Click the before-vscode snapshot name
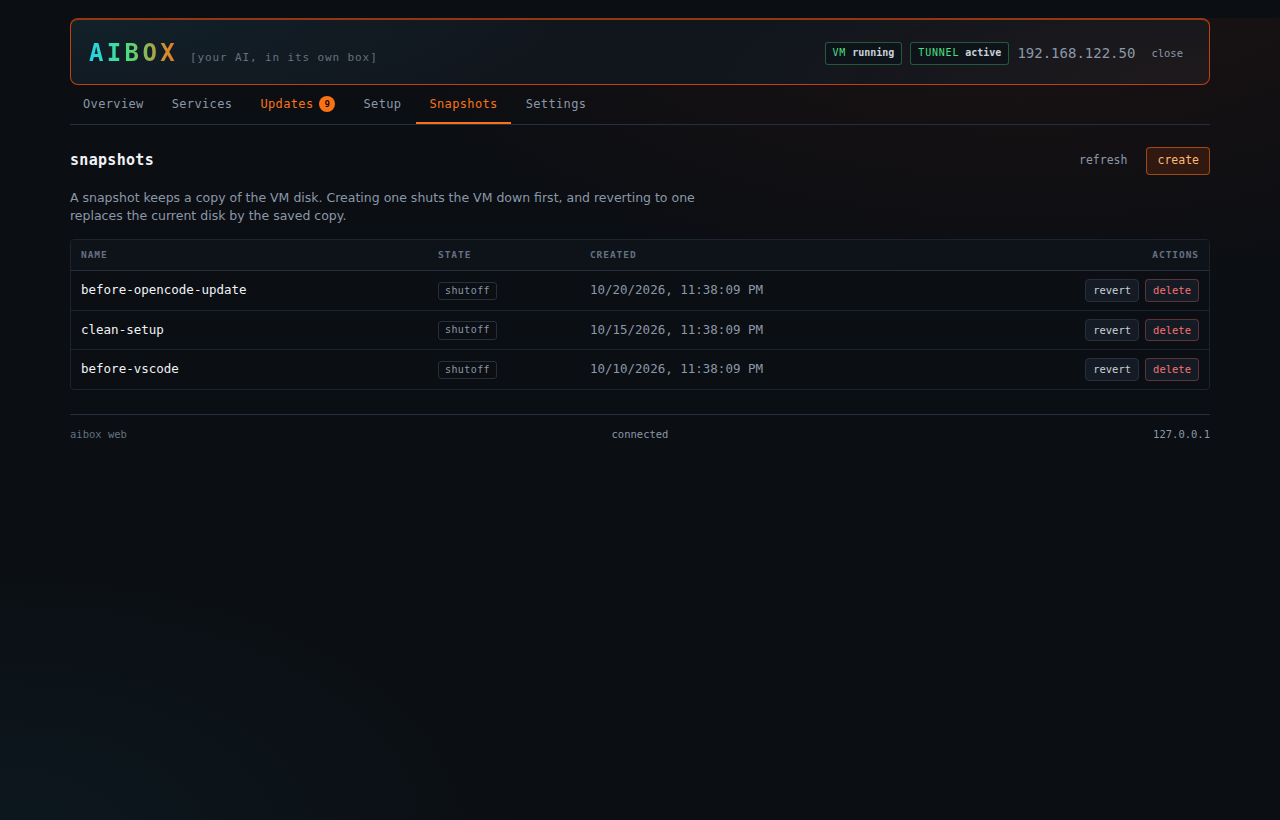Viewport: 1280px width, 820px height. pyautogui.click(x=130, y=369)
